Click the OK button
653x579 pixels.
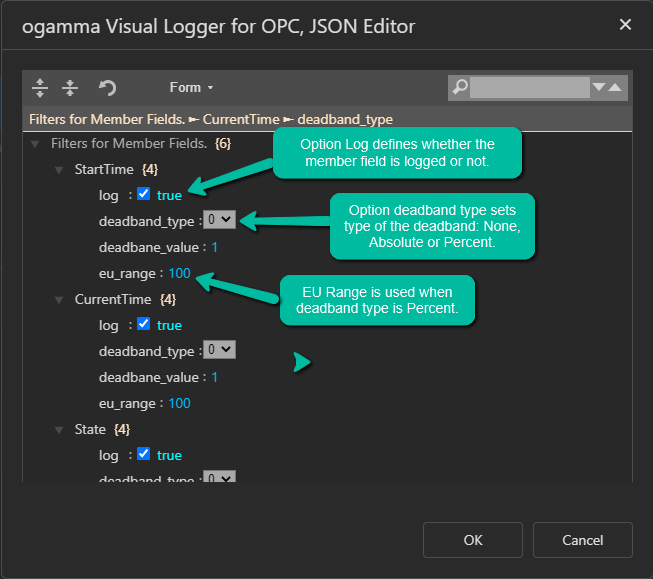click(473, 540)
